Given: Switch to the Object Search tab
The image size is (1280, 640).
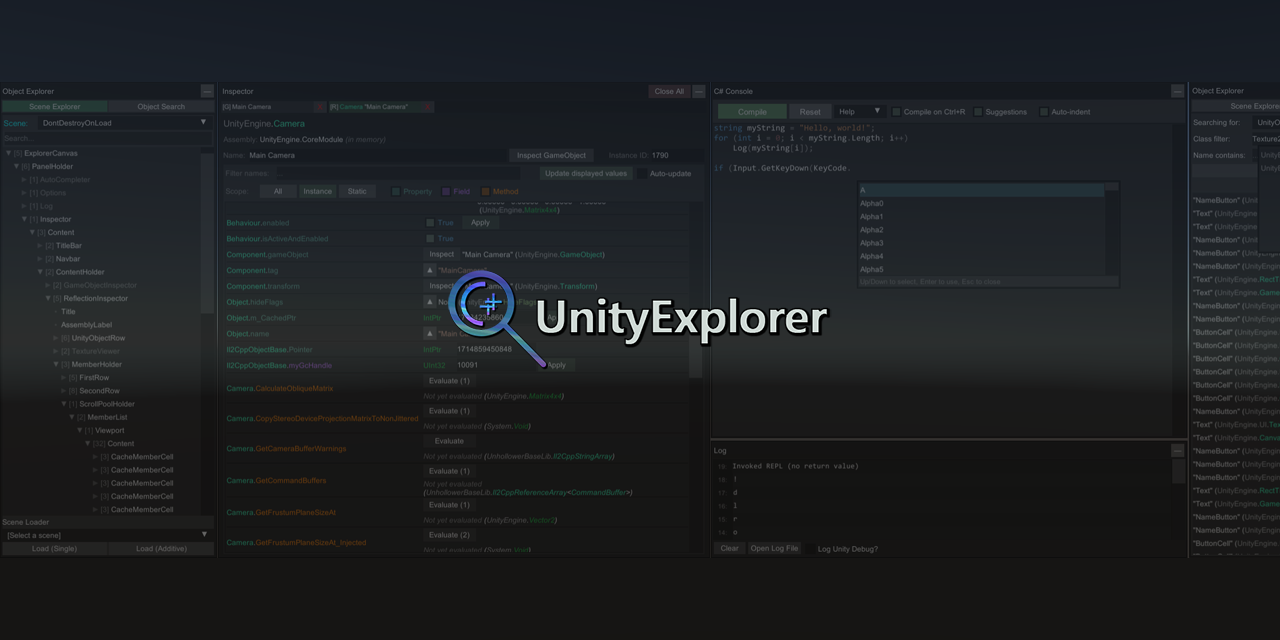Looking at the screenshot, I should (161, 107).
